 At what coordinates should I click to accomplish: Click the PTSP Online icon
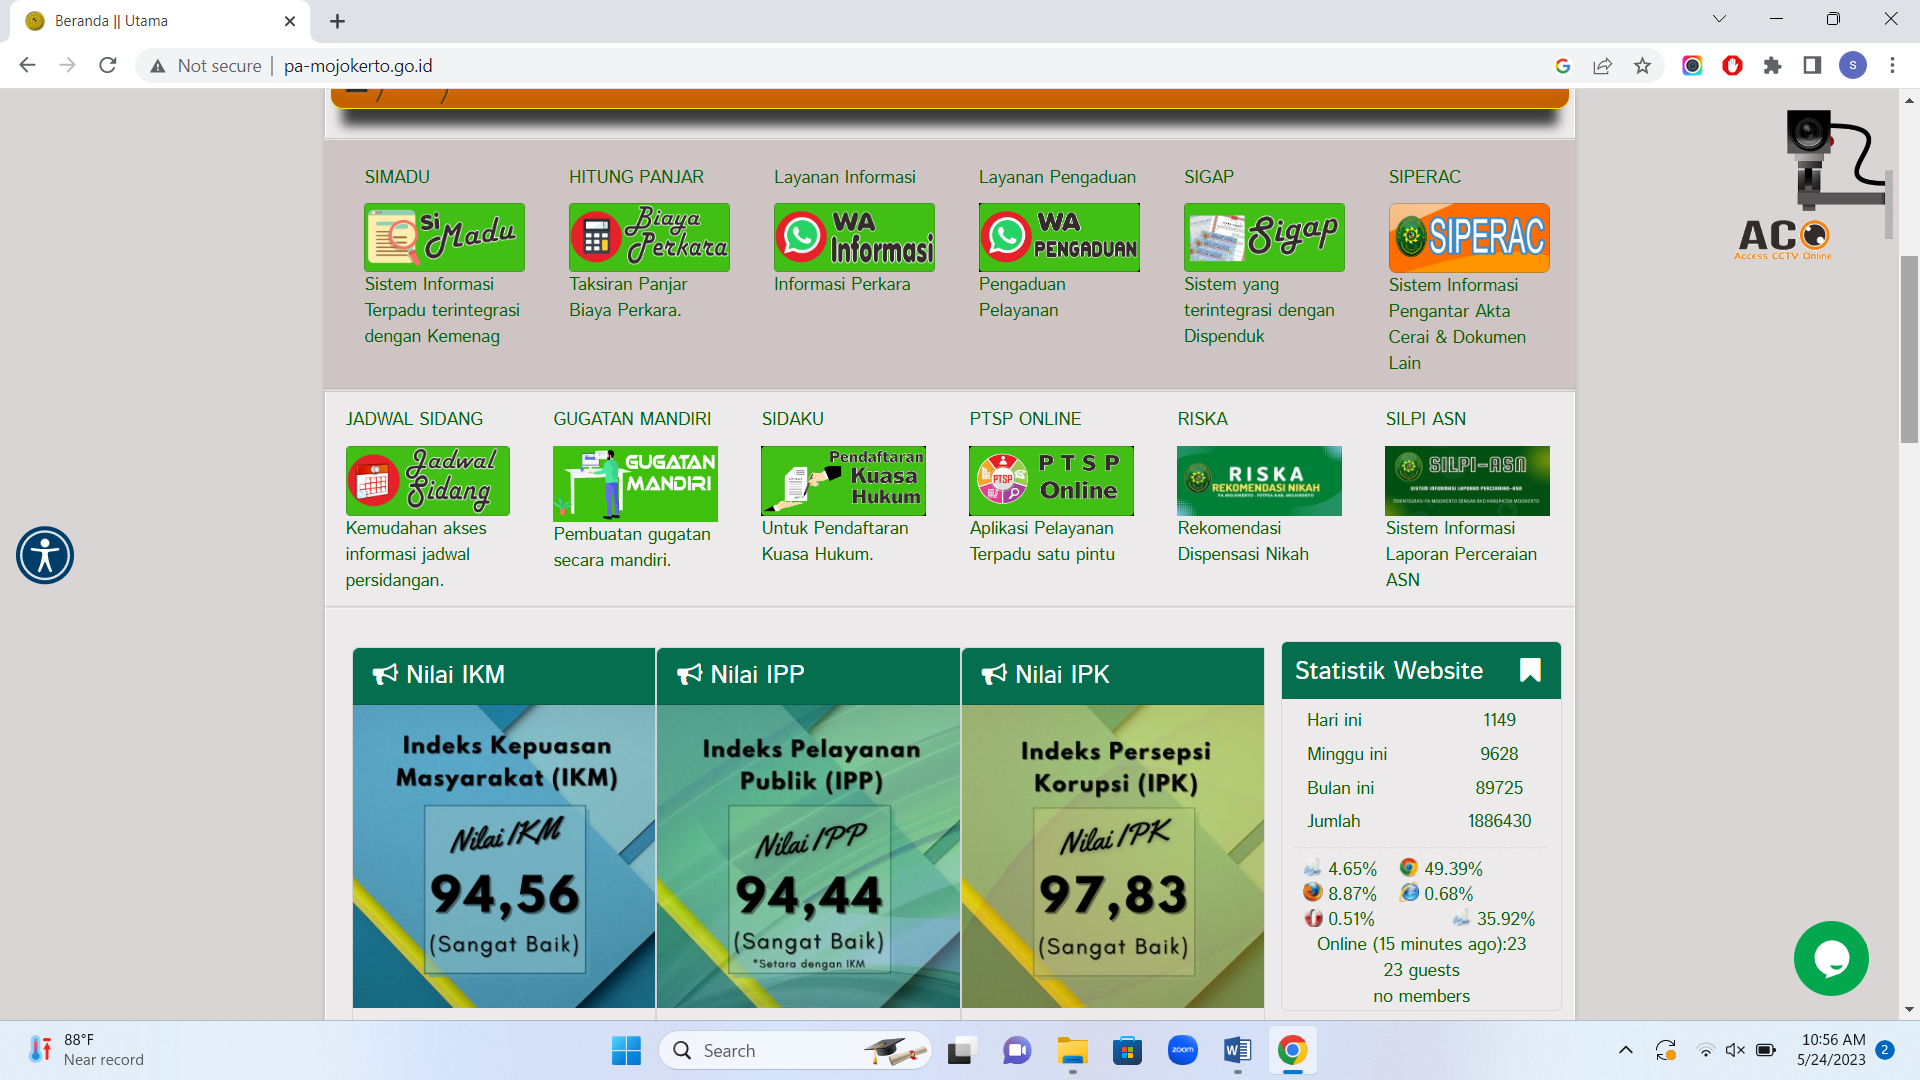(x=1051, y=481)
